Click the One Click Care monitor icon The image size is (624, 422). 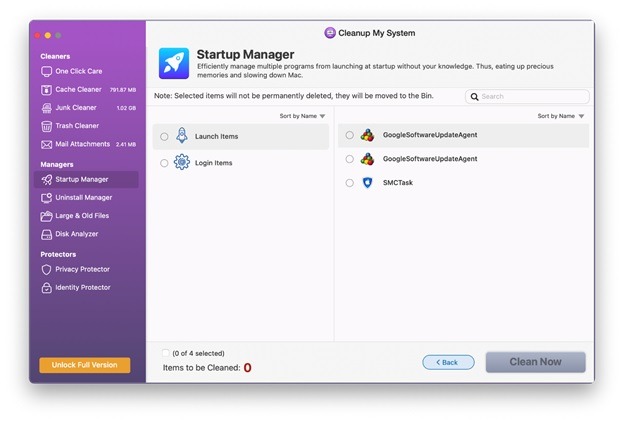point(47,72)
